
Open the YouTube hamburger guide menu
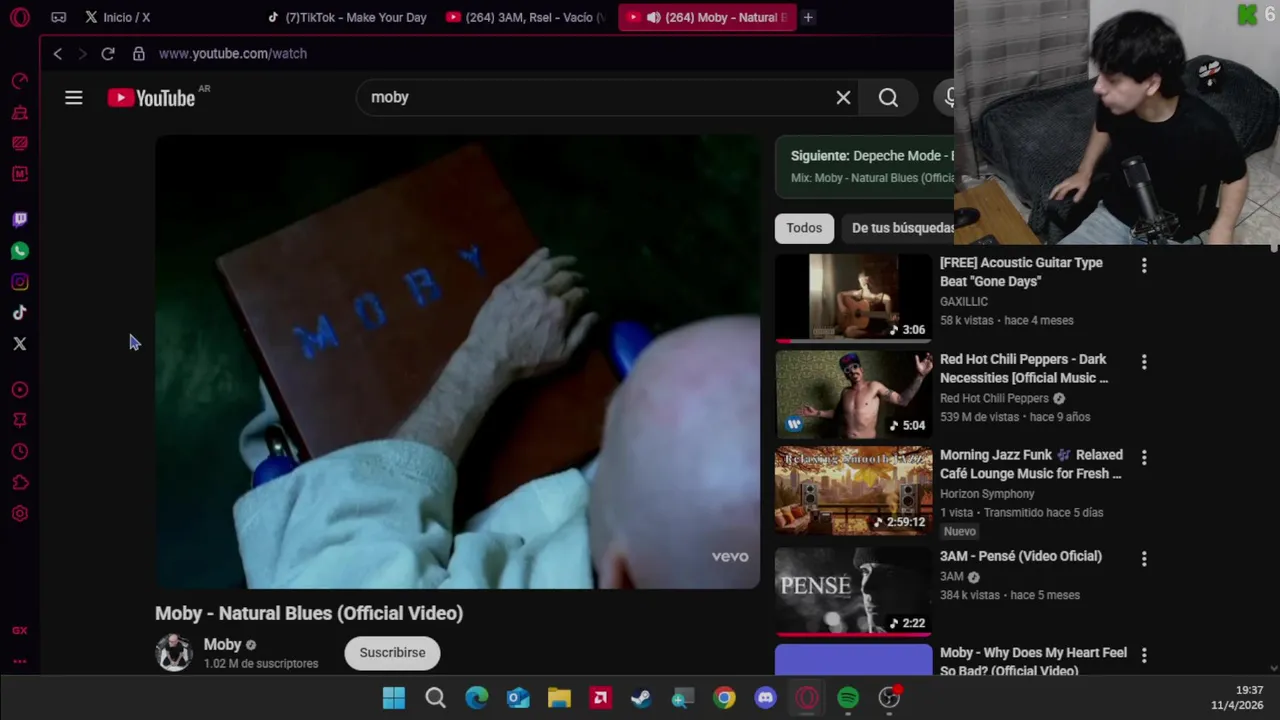(x=74, y=98)
